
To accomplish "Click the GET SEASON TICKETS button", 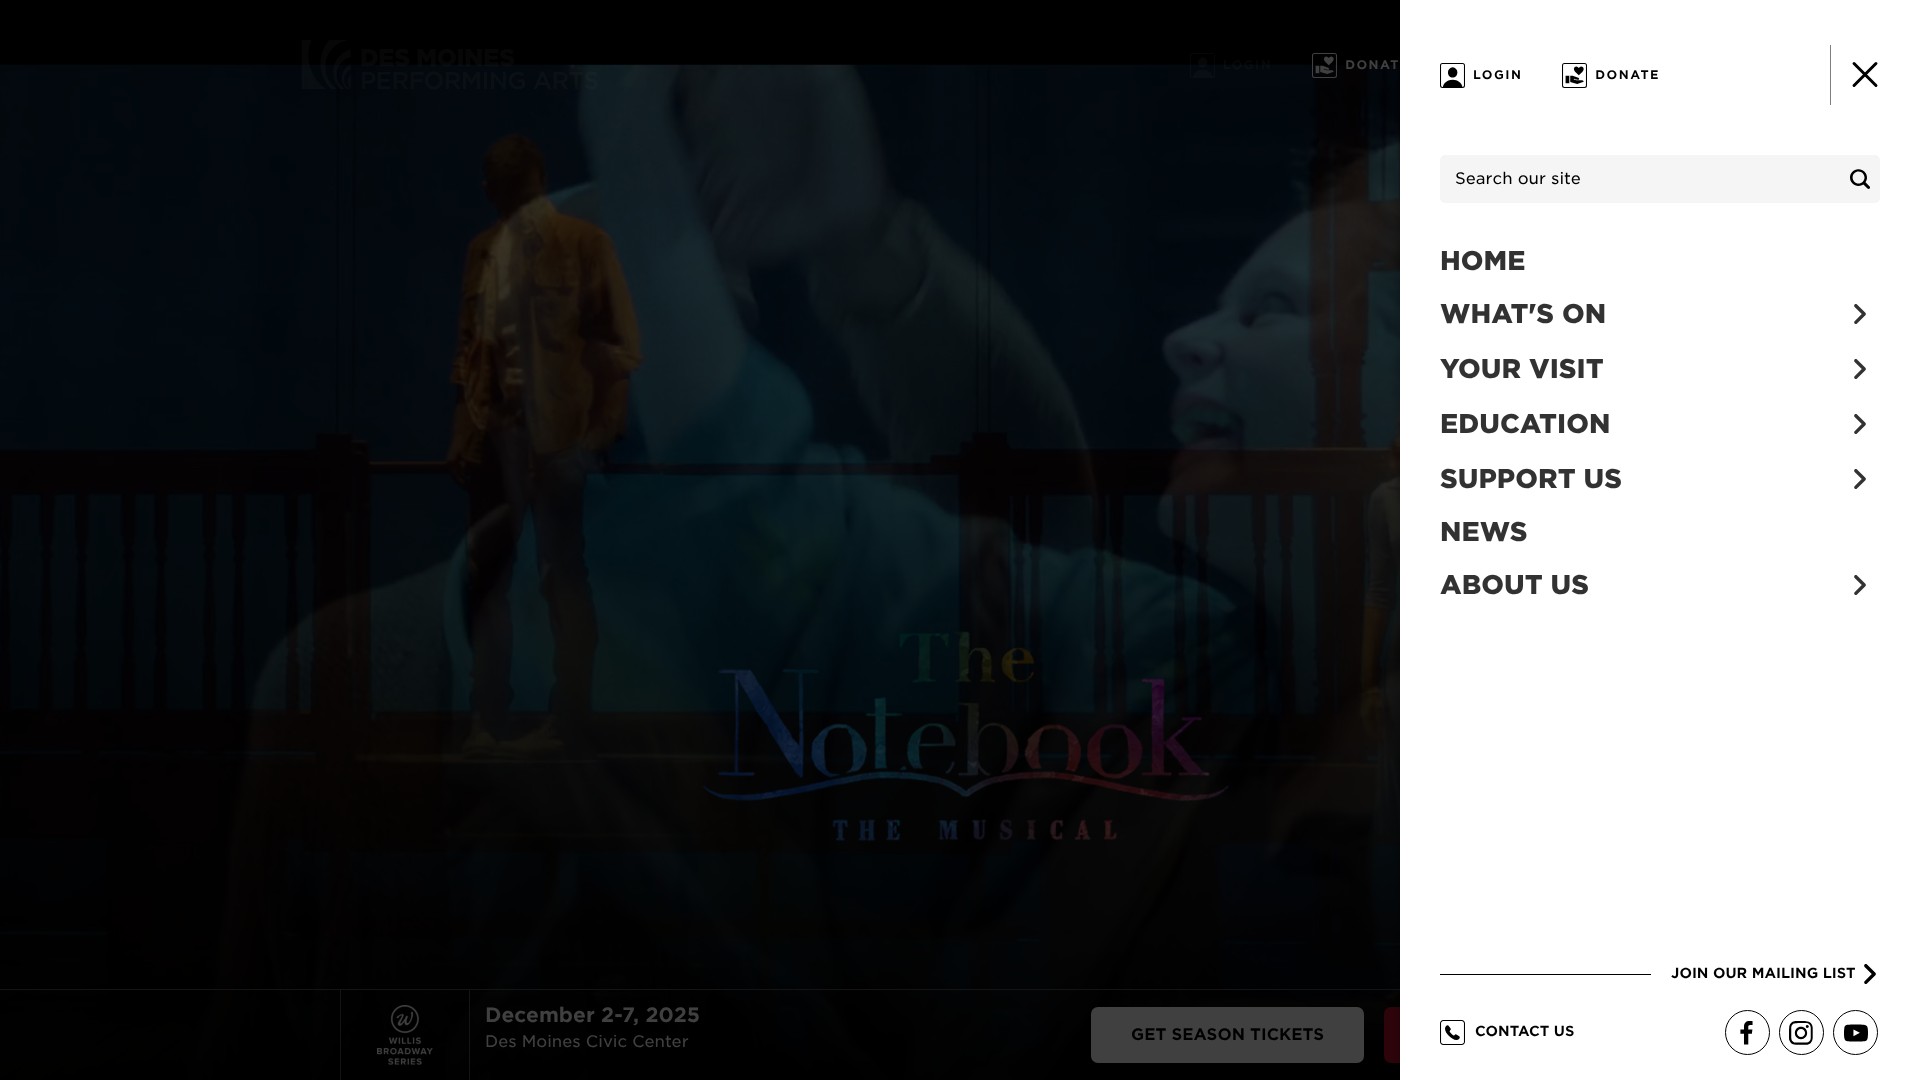I will pyautogui.click(x=1227, y=1035).
